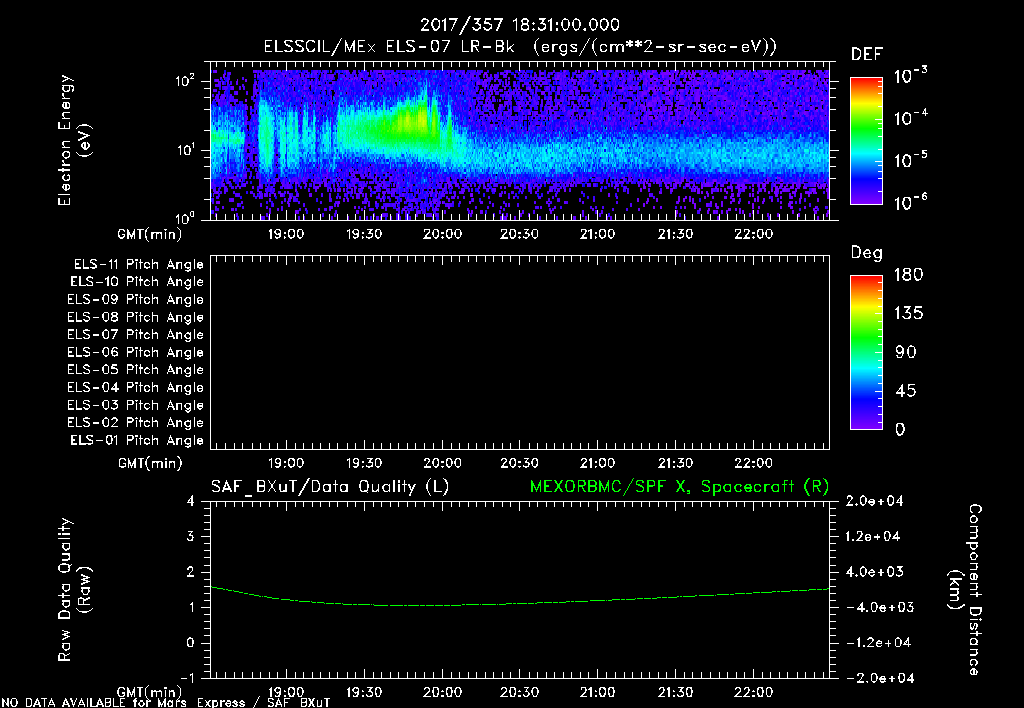Click the Deg color bar title
Screen dimensions: 1024x708
point(867,253)
